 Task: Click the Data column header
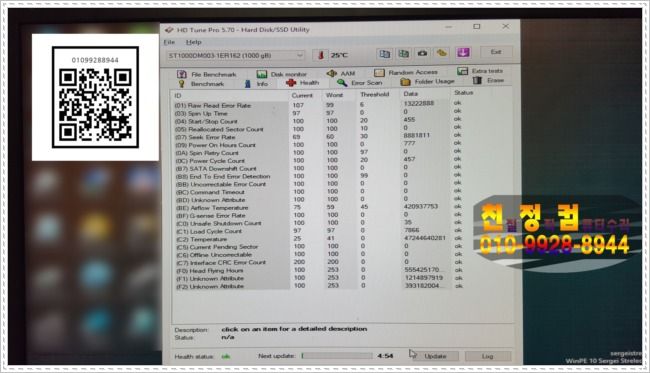coord(411,94)
